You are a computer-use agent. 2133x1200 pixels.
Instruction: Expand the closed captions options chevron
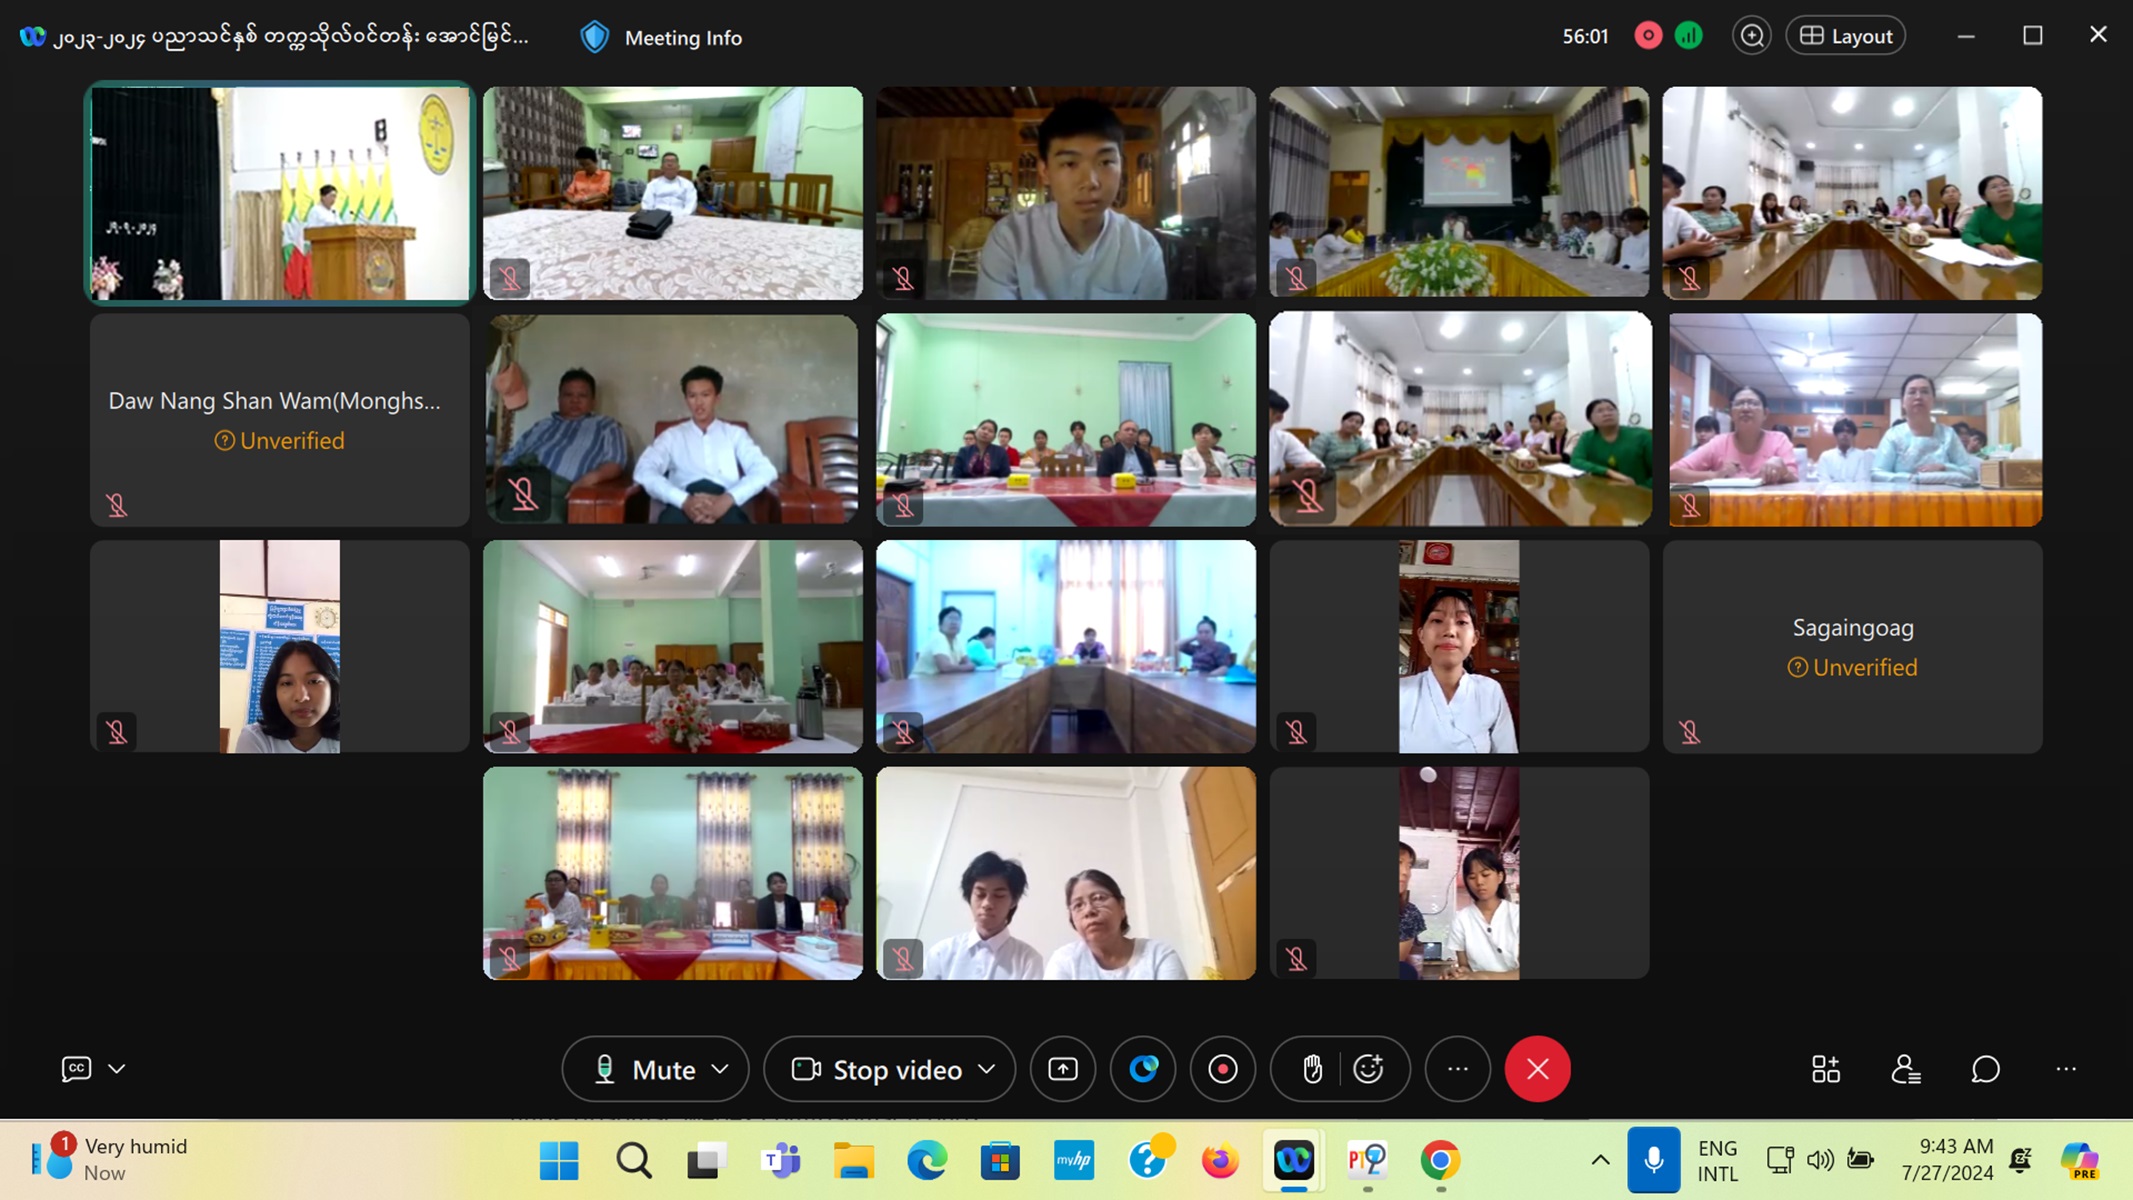coord(117,1069)
